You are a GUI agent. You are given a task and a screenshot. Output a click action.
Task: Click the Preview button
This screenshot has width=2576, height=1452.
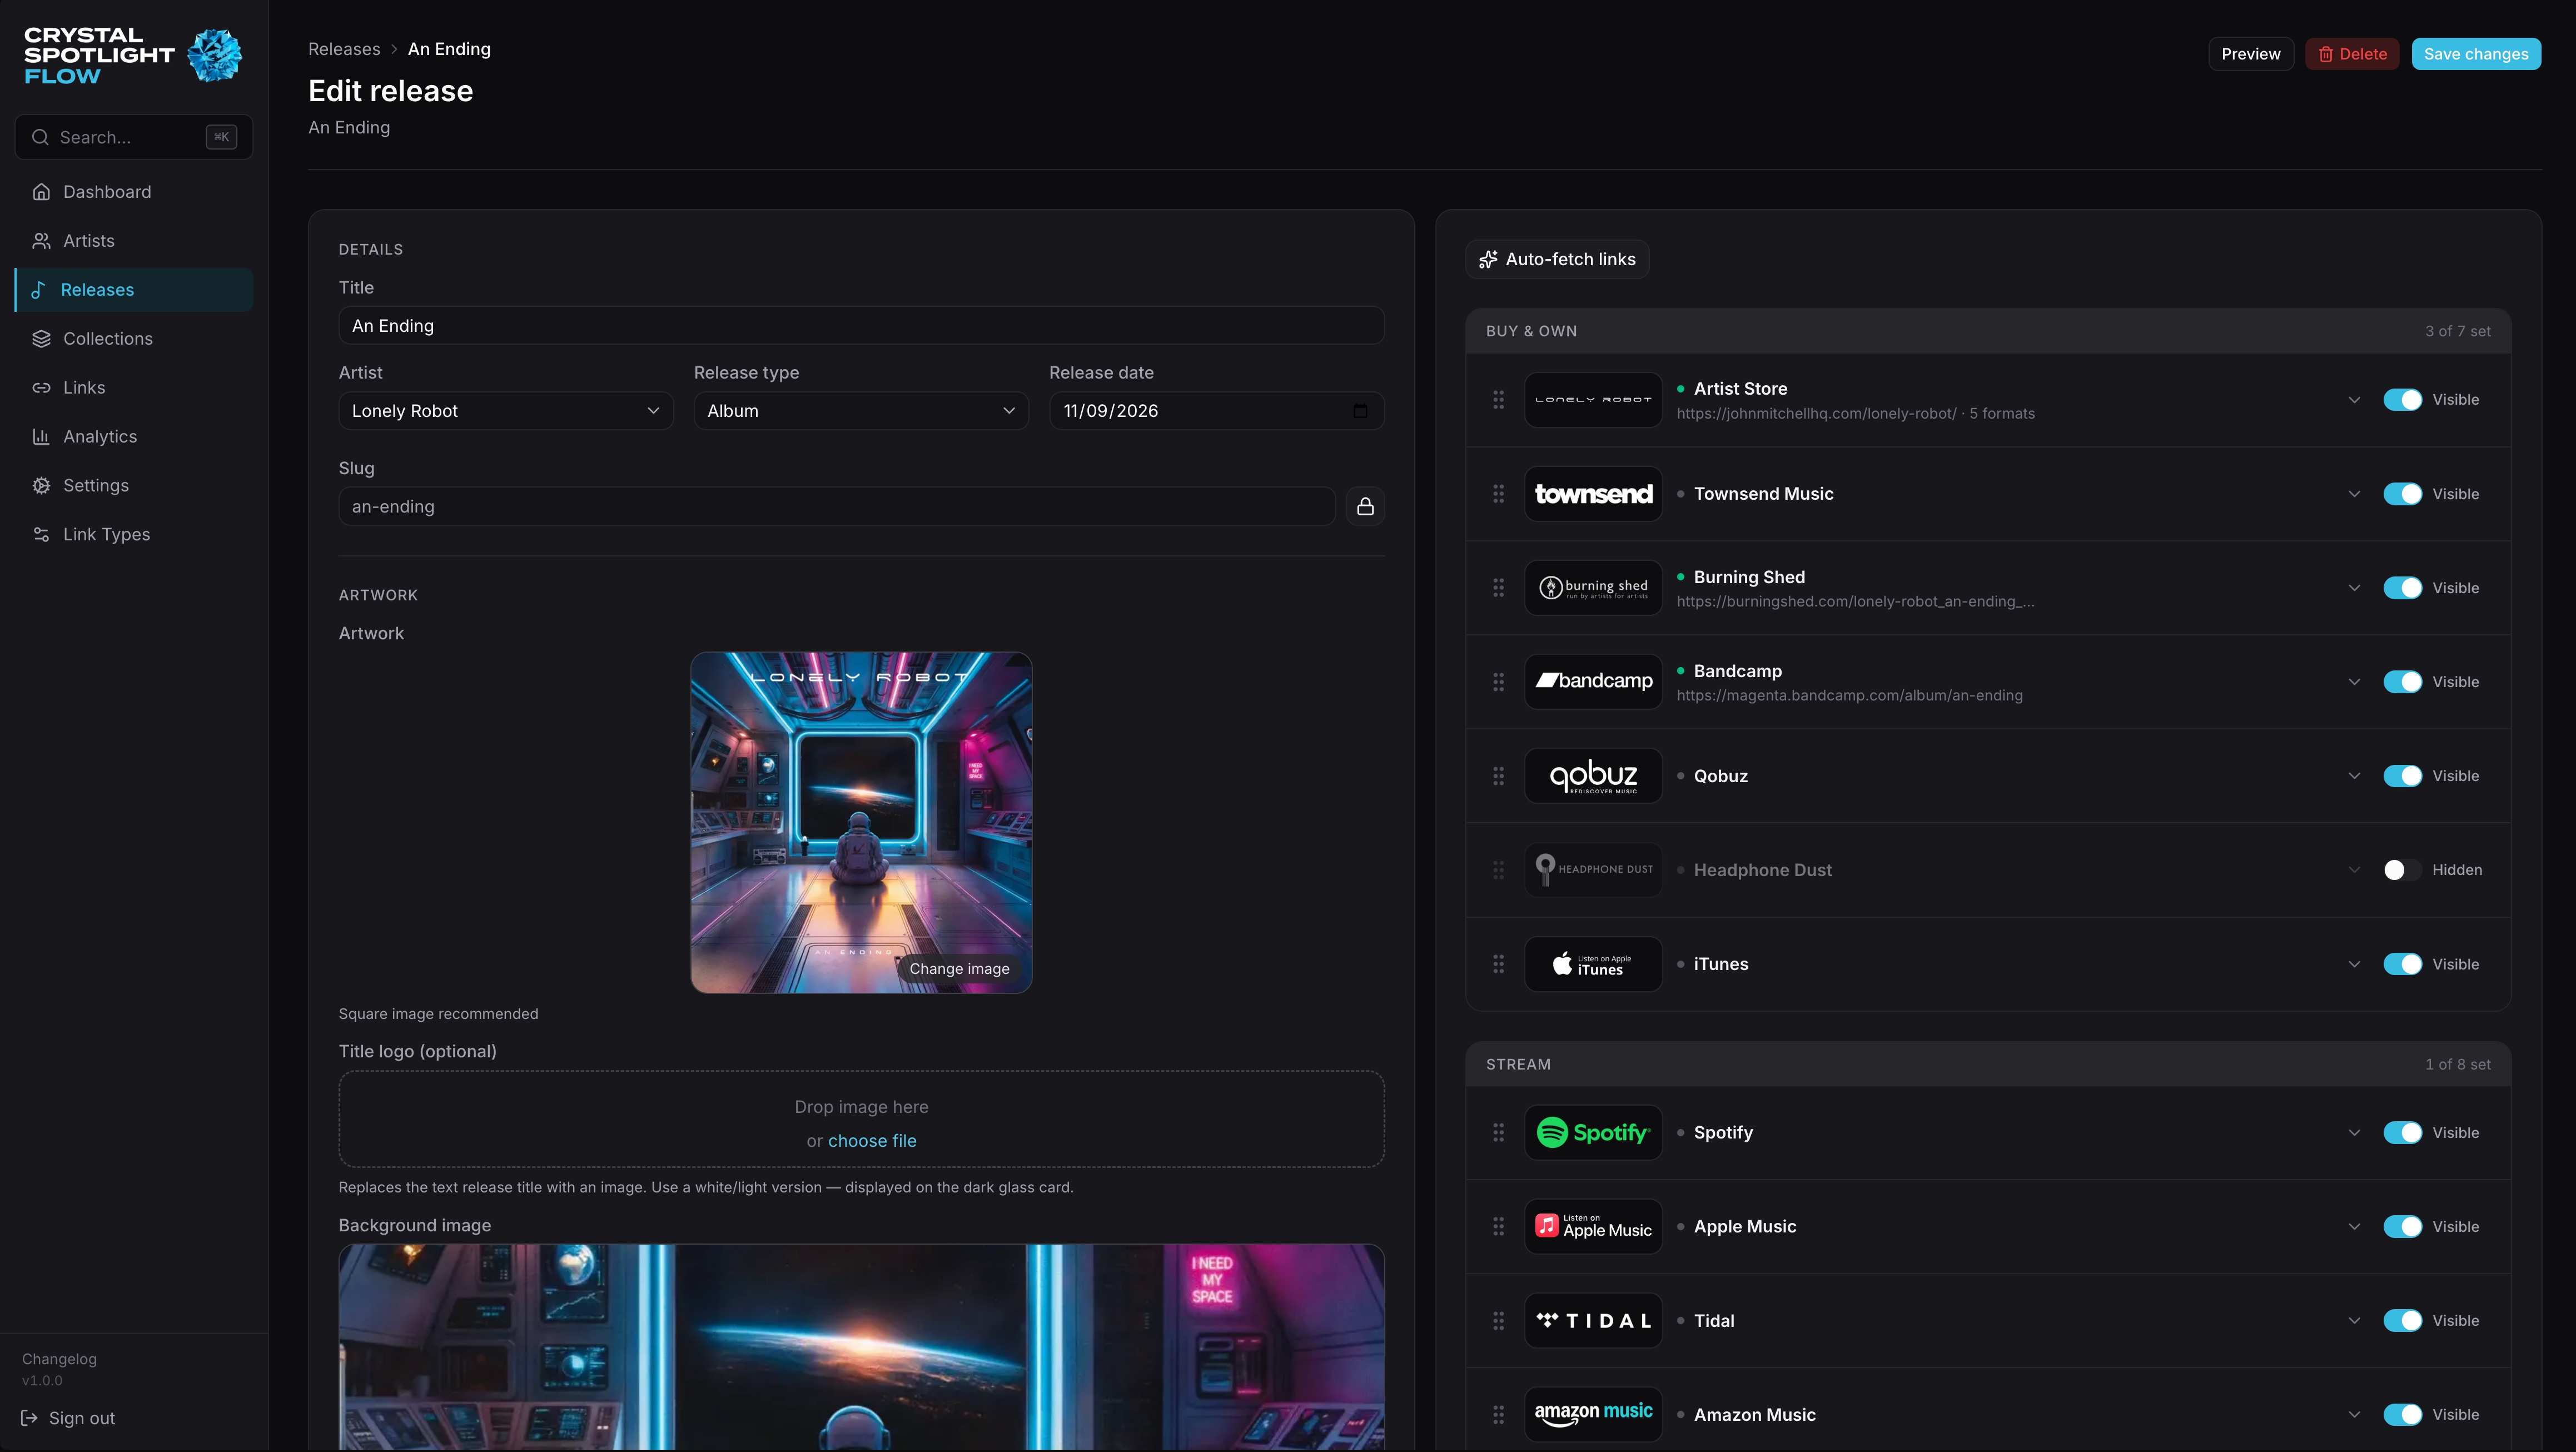(x=2251, y=54)
